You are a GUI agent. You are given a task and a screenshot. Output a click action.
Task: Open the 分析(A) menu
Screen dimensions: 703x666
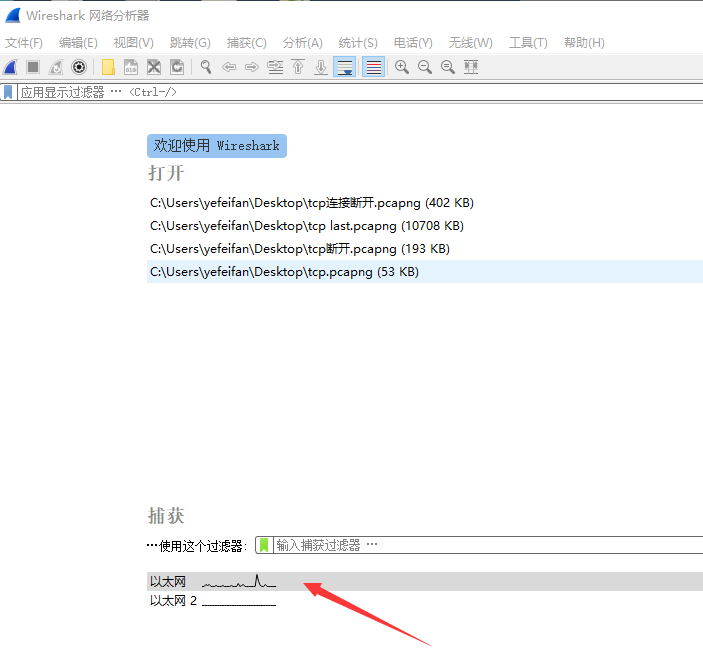[x=303, y=43]
